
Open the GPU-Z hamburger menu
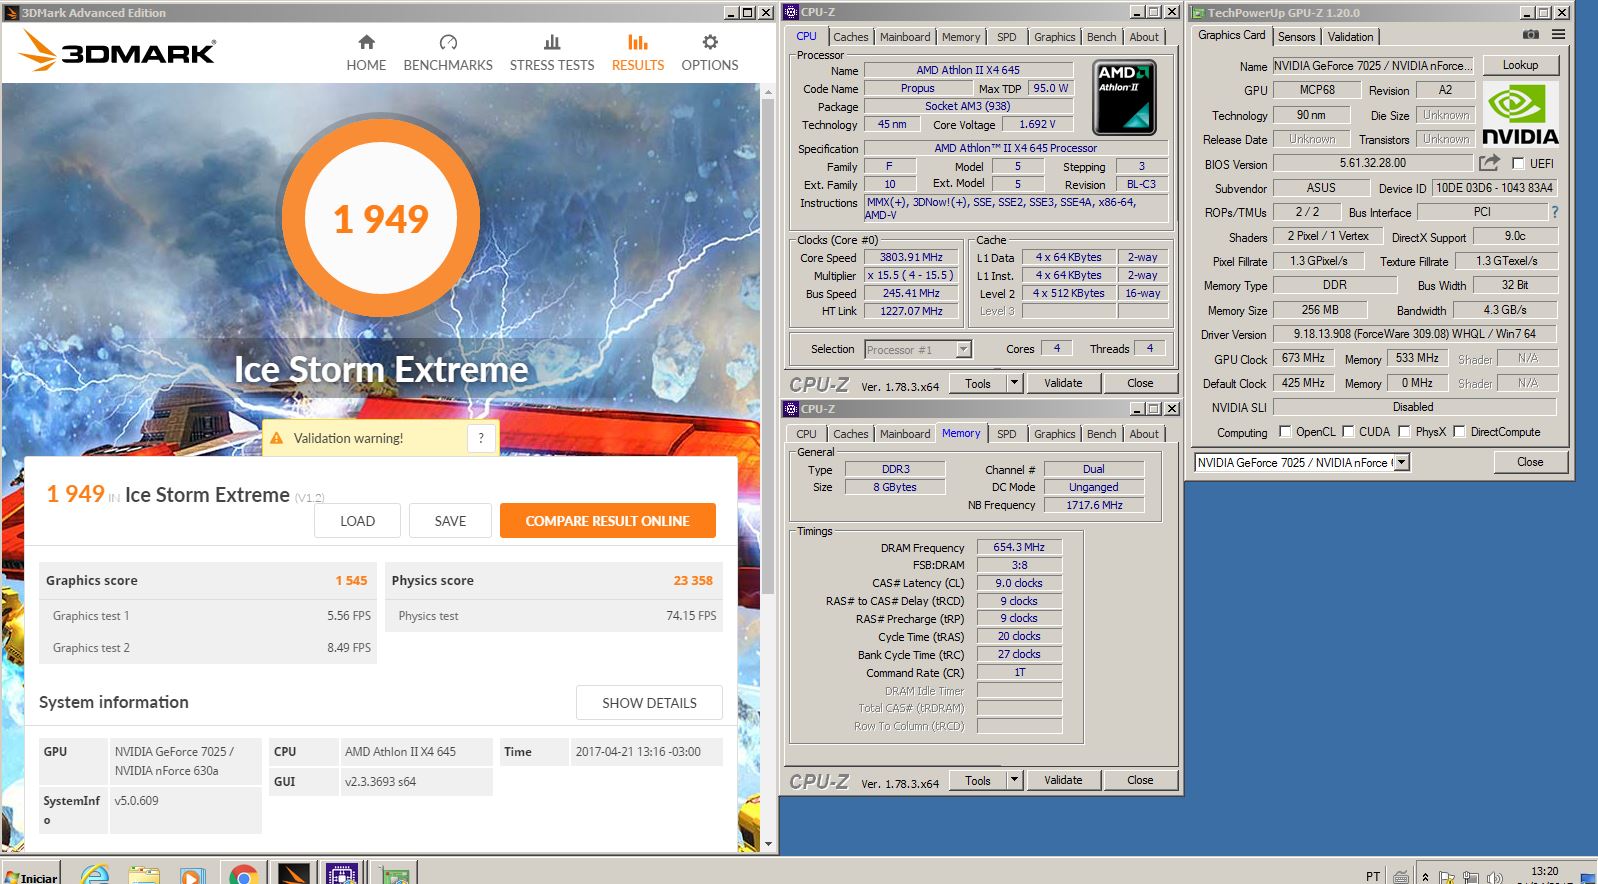(x=1558, y=35)
